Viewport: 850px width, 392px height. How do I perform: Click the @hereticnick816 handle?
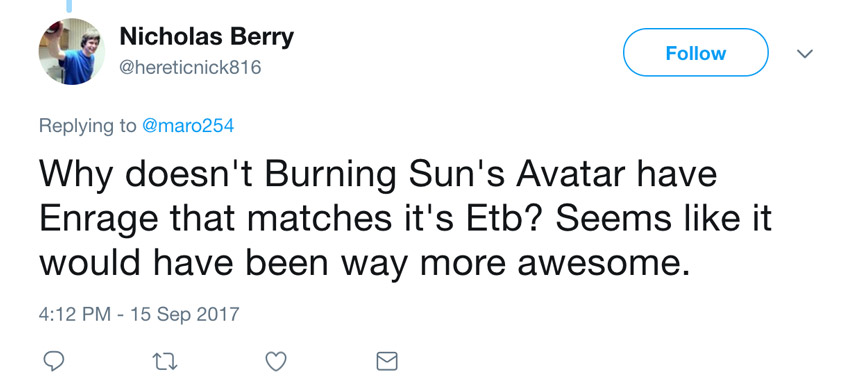point(190,68)
